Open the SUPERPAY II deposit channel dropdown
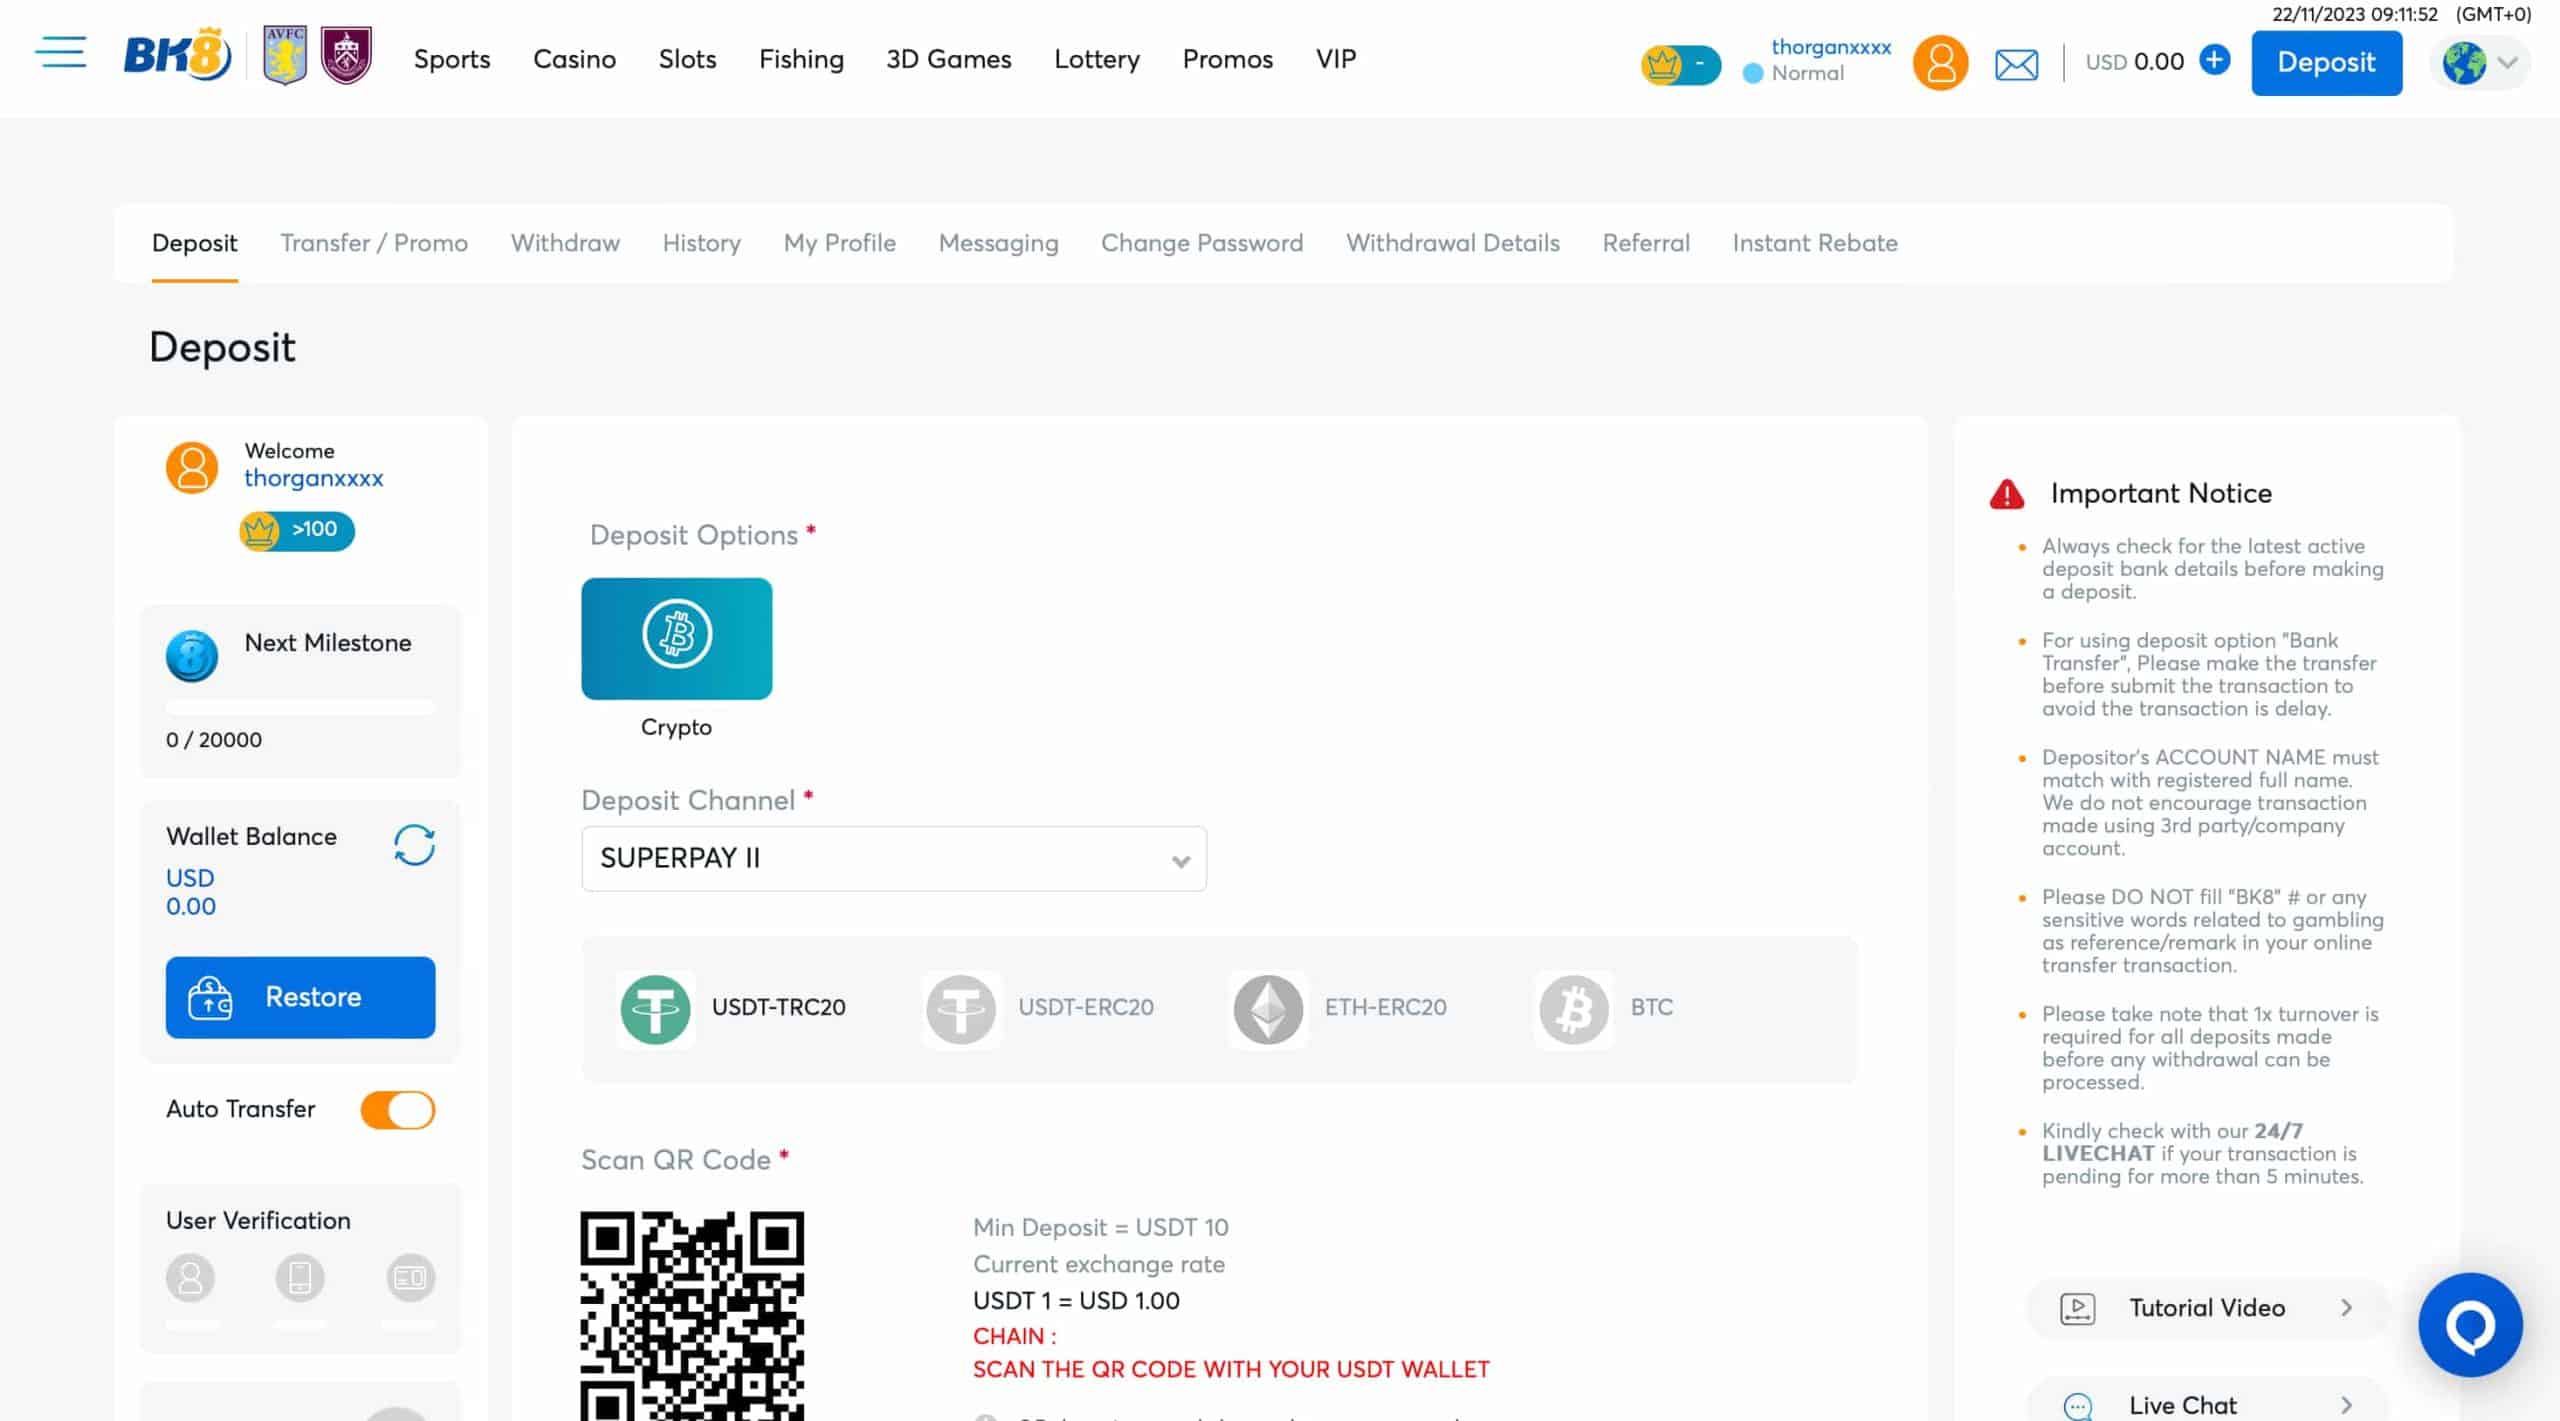The height and width of the screenshot is (1421, 2560). click(894, 858)
